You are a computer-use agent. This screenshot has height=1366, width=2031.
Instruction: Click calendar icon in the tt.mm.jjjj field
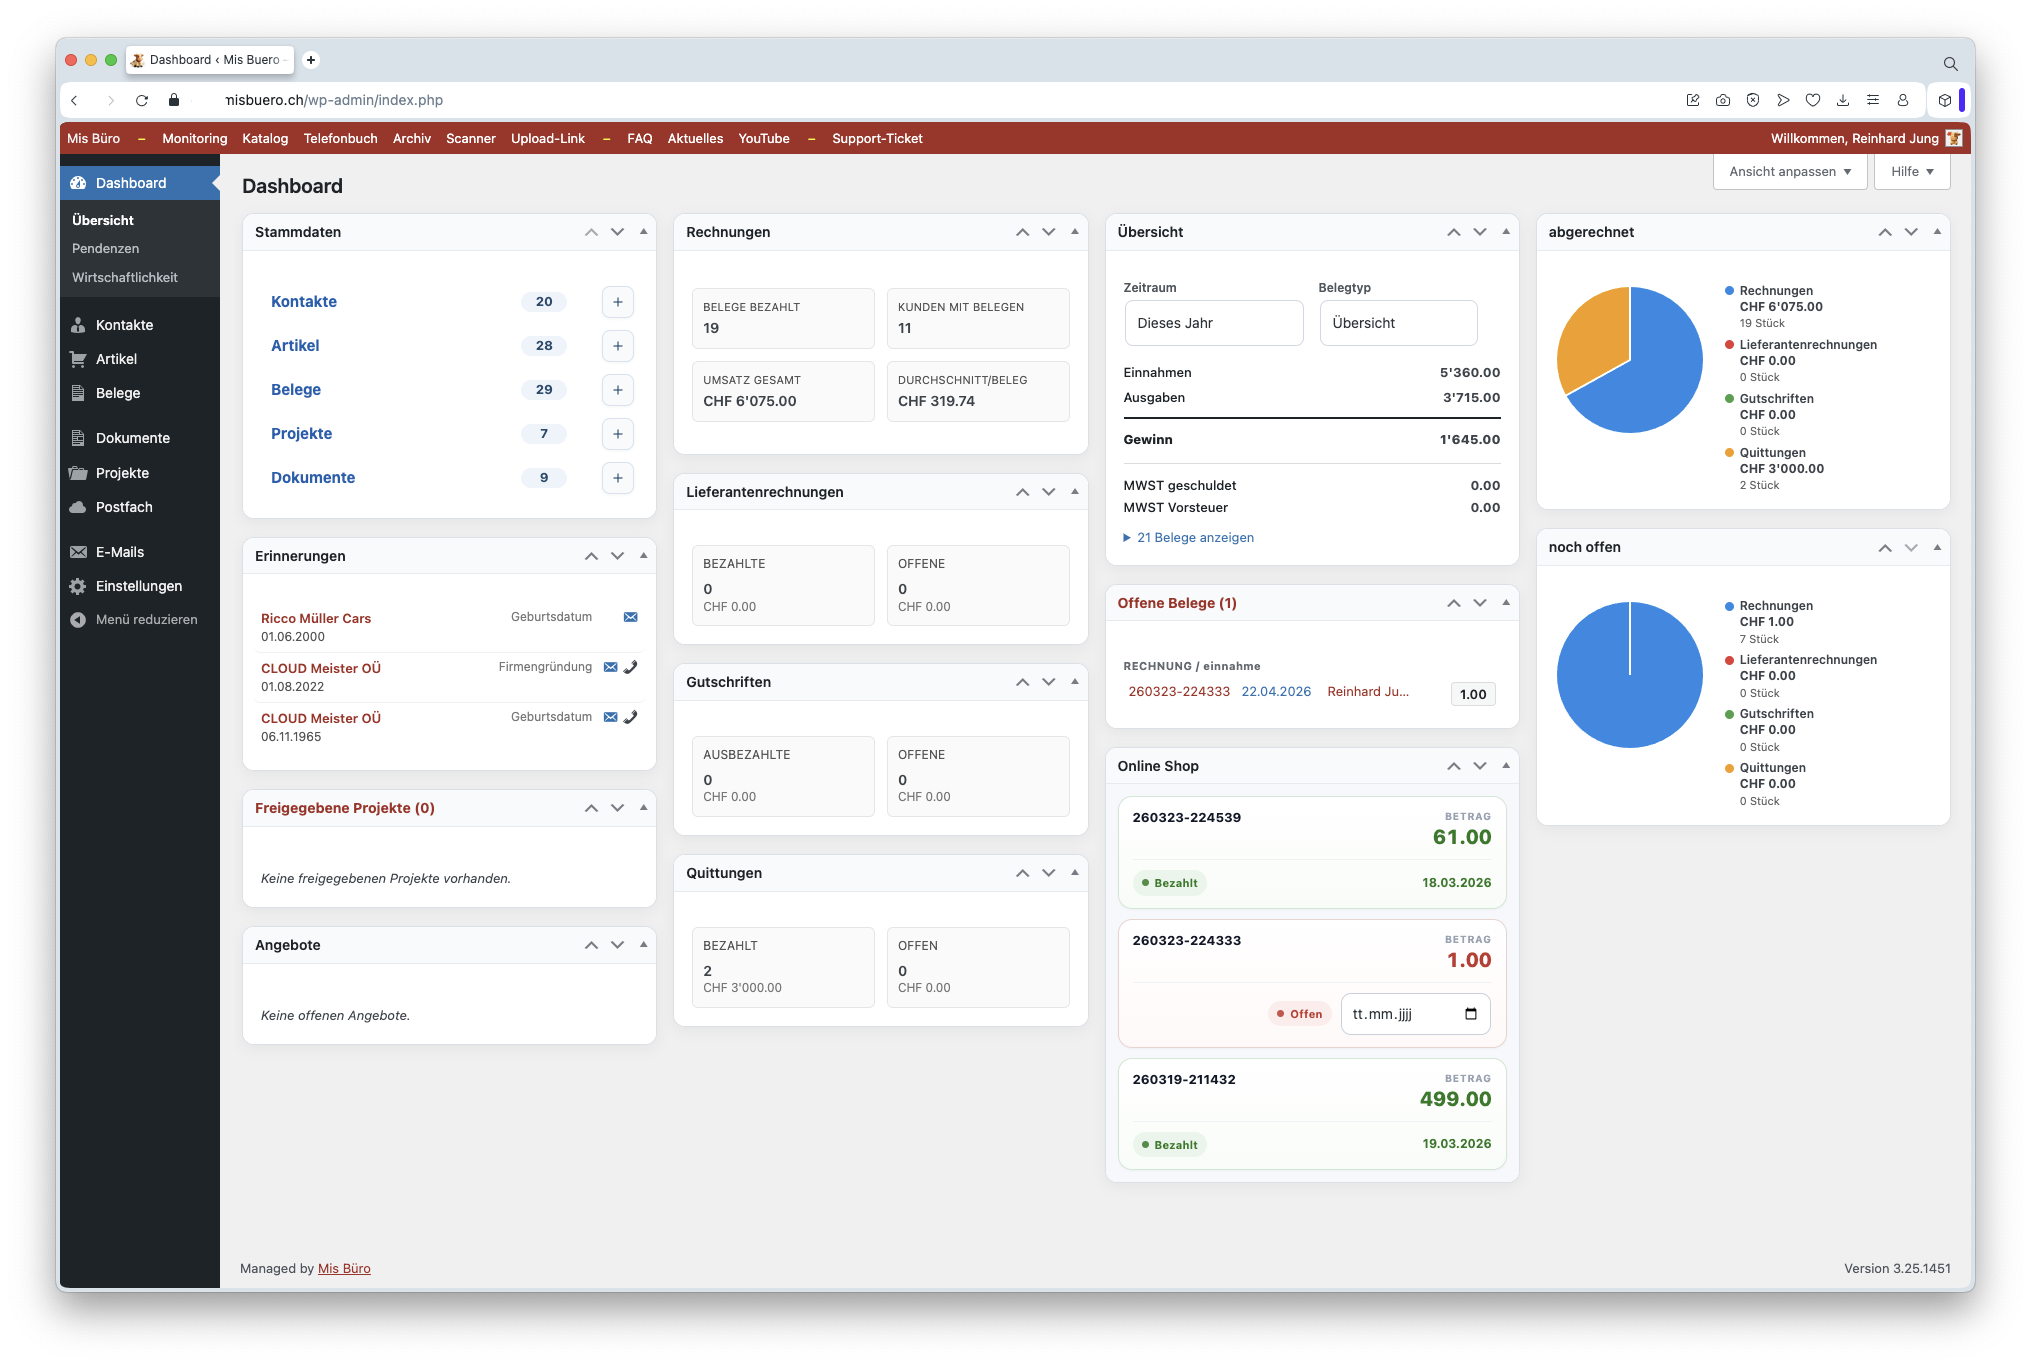1470,1014
